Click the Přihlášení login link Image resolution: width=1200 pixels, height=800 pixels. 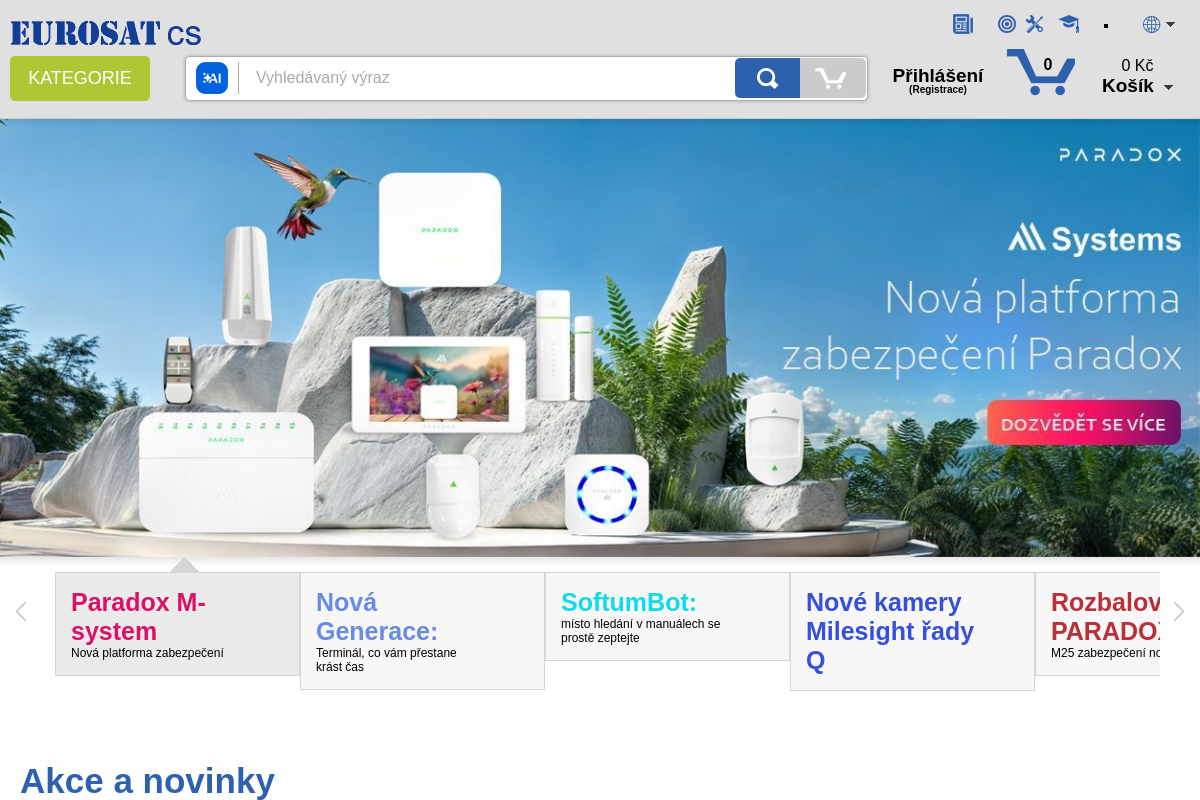pos(938,76)
